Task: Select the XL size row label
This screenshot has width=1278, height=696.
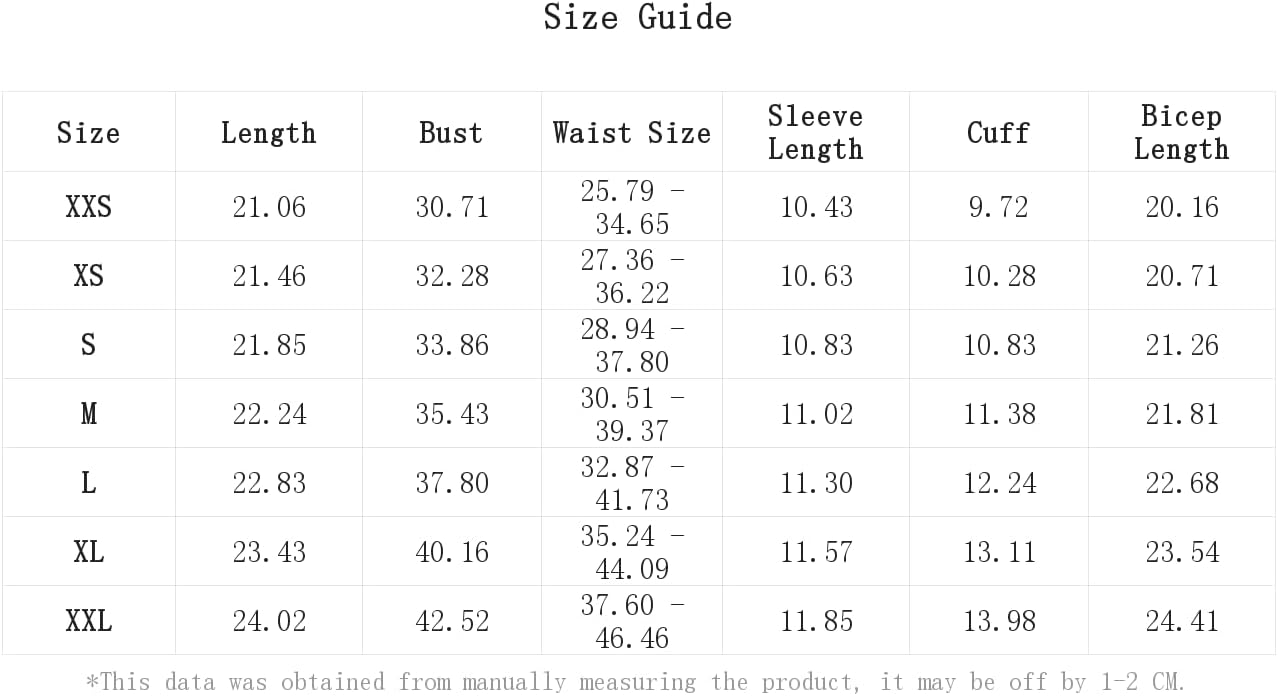Action: [x=88, y=552]
